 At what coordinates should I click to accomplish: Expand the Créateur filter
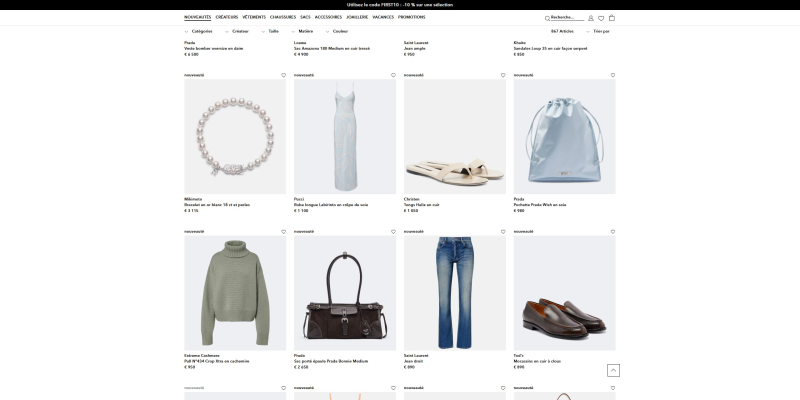[237, 31]
